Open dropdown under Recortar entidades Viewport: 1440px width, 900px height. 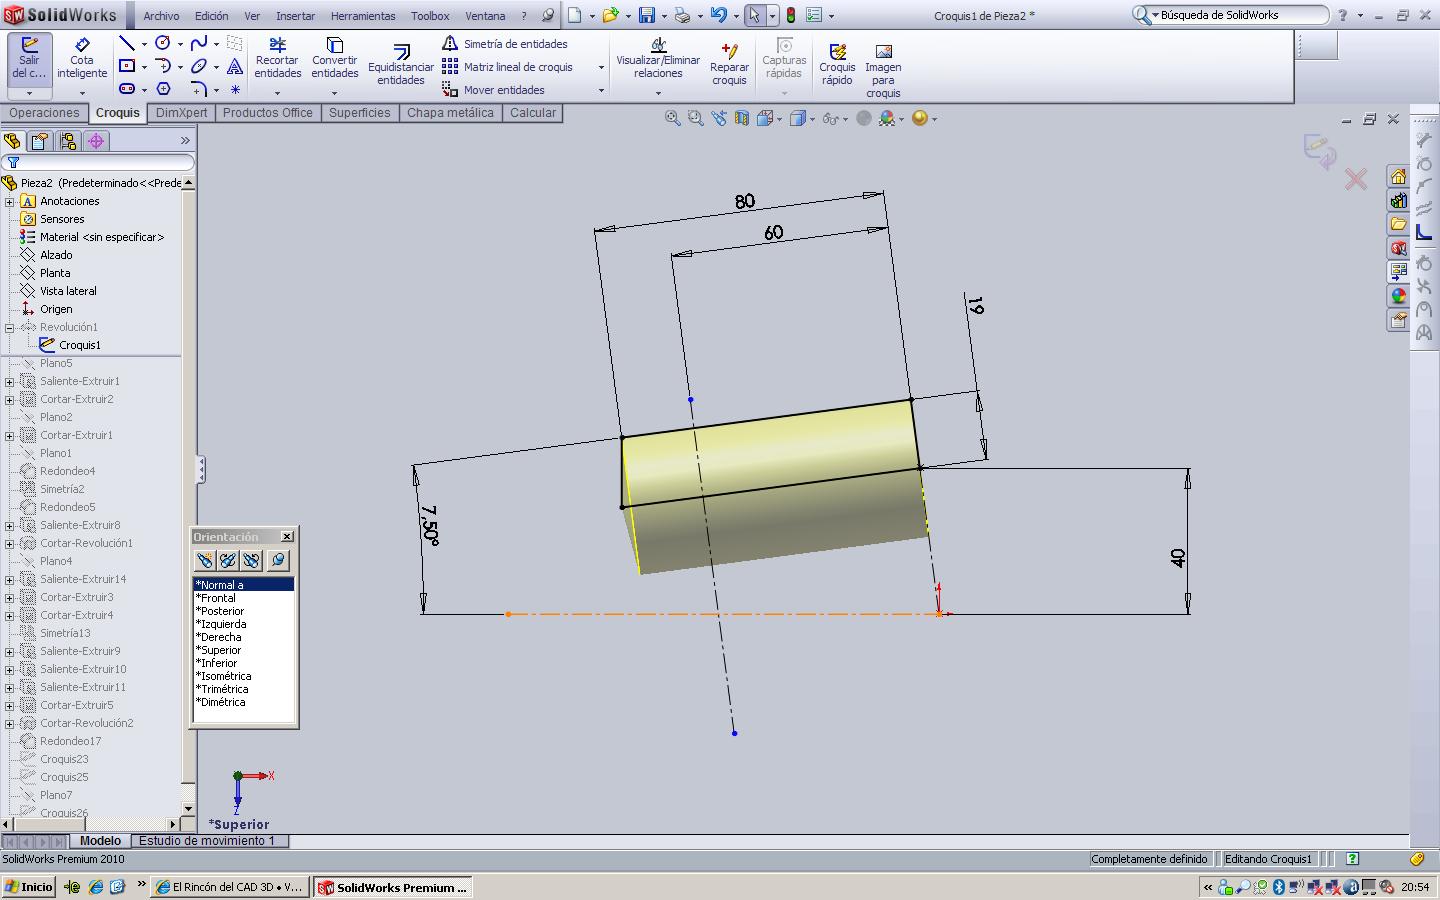tap(278, 93)
